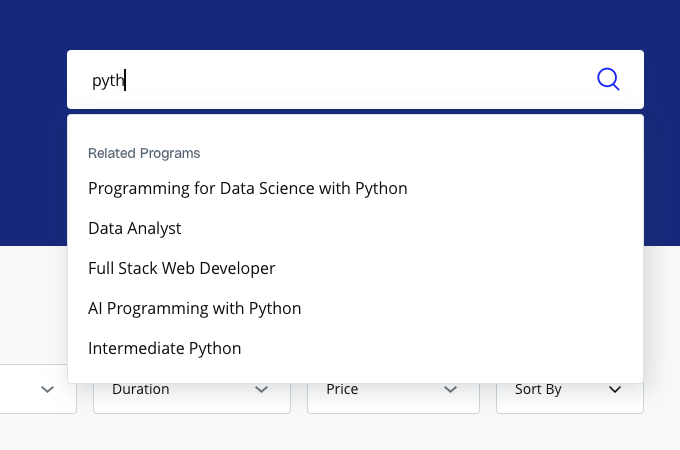Click the typed text "pyth" in search bar

click(x=107, y=81)
